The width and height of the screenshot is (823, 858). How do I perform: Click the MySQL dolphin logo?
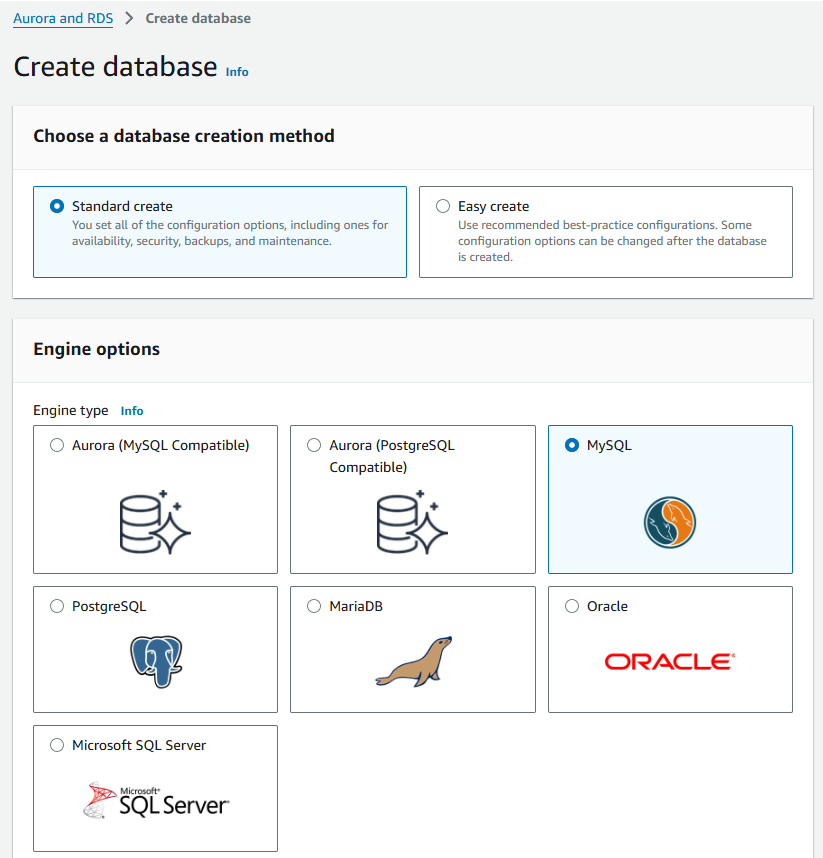pyautogui.click(x=670, y=522)
